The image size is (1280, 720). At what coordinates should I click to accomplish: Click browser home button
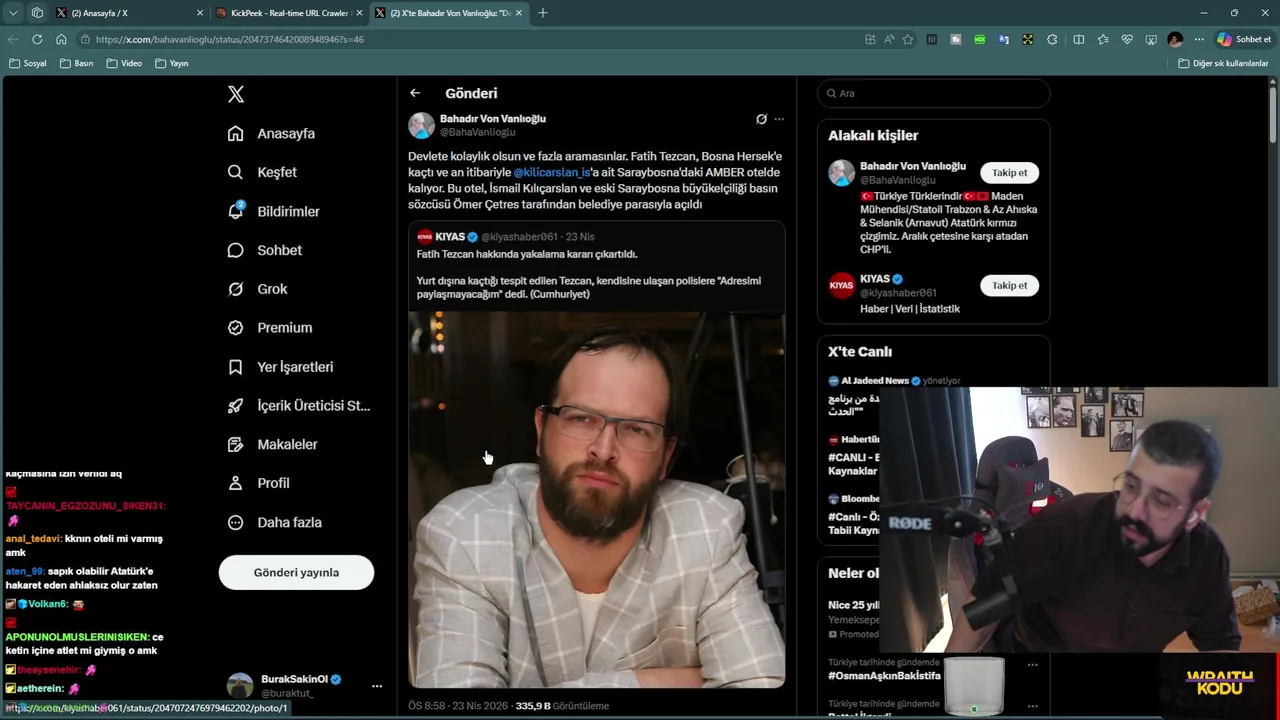click(x=61, y=39)
